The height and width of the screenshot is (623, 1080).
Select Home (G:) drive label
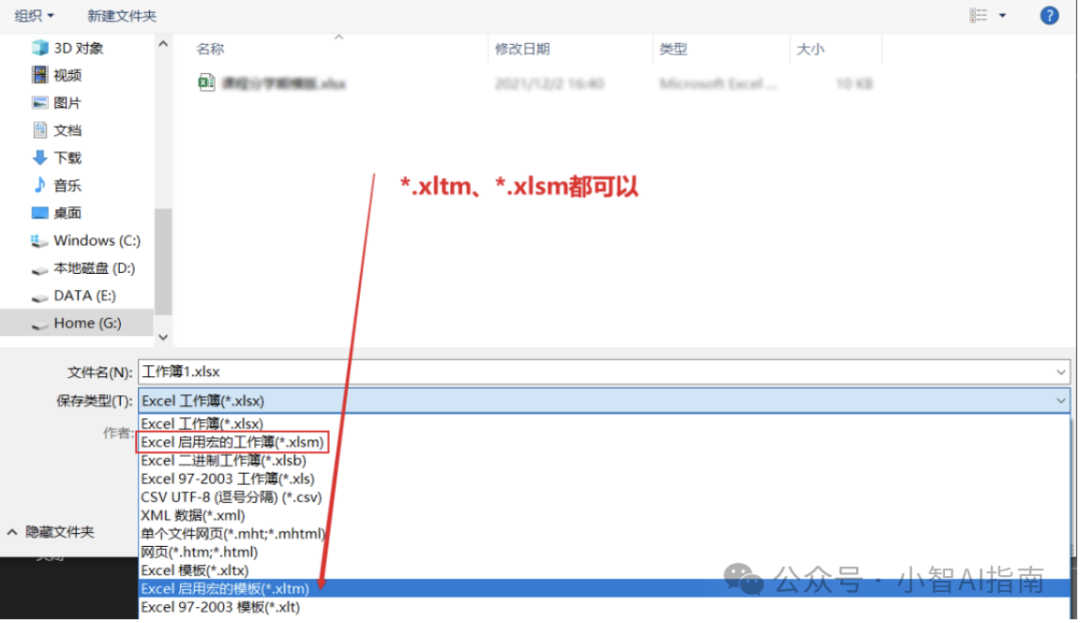click(x=87, y=323)
